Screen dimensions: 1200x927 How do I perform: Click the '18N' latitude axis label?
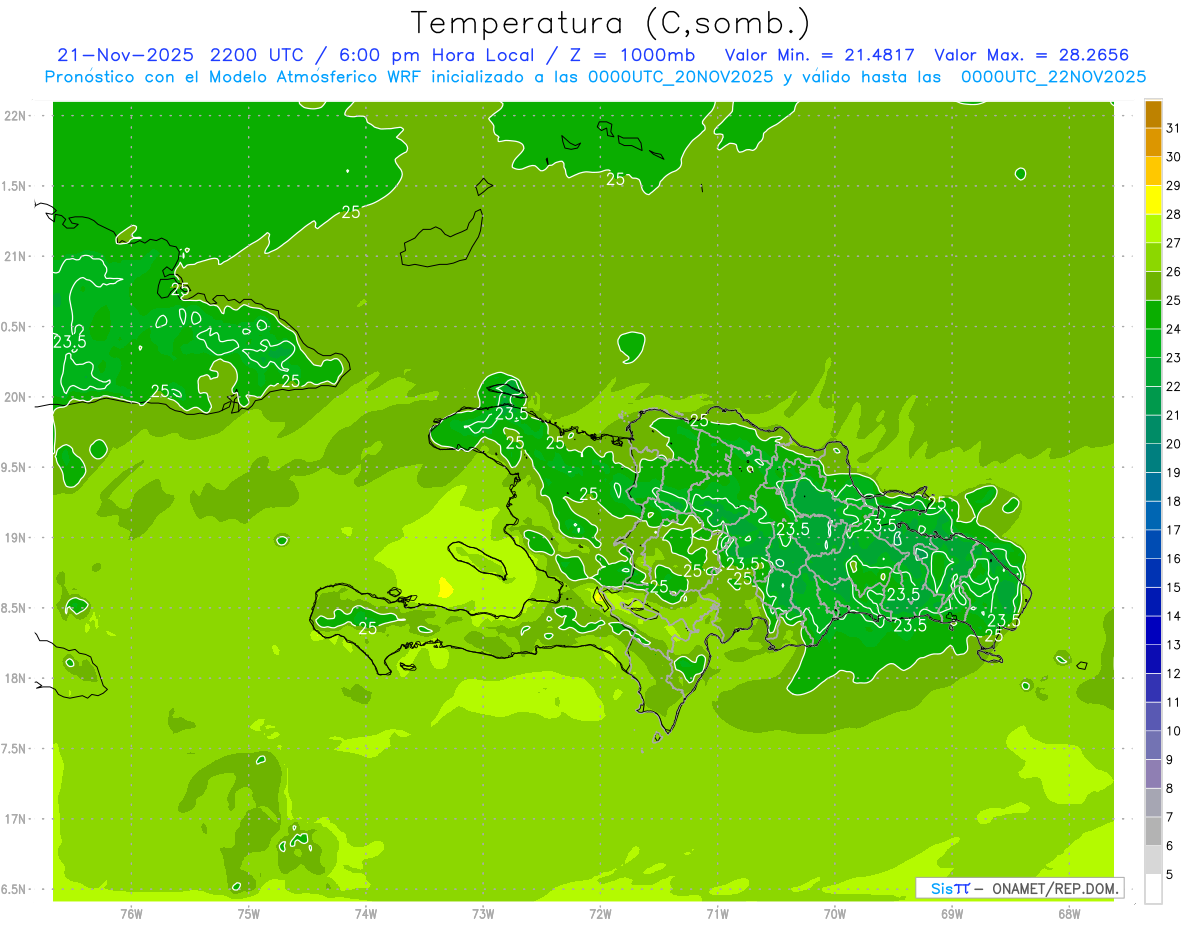point(17,678)
